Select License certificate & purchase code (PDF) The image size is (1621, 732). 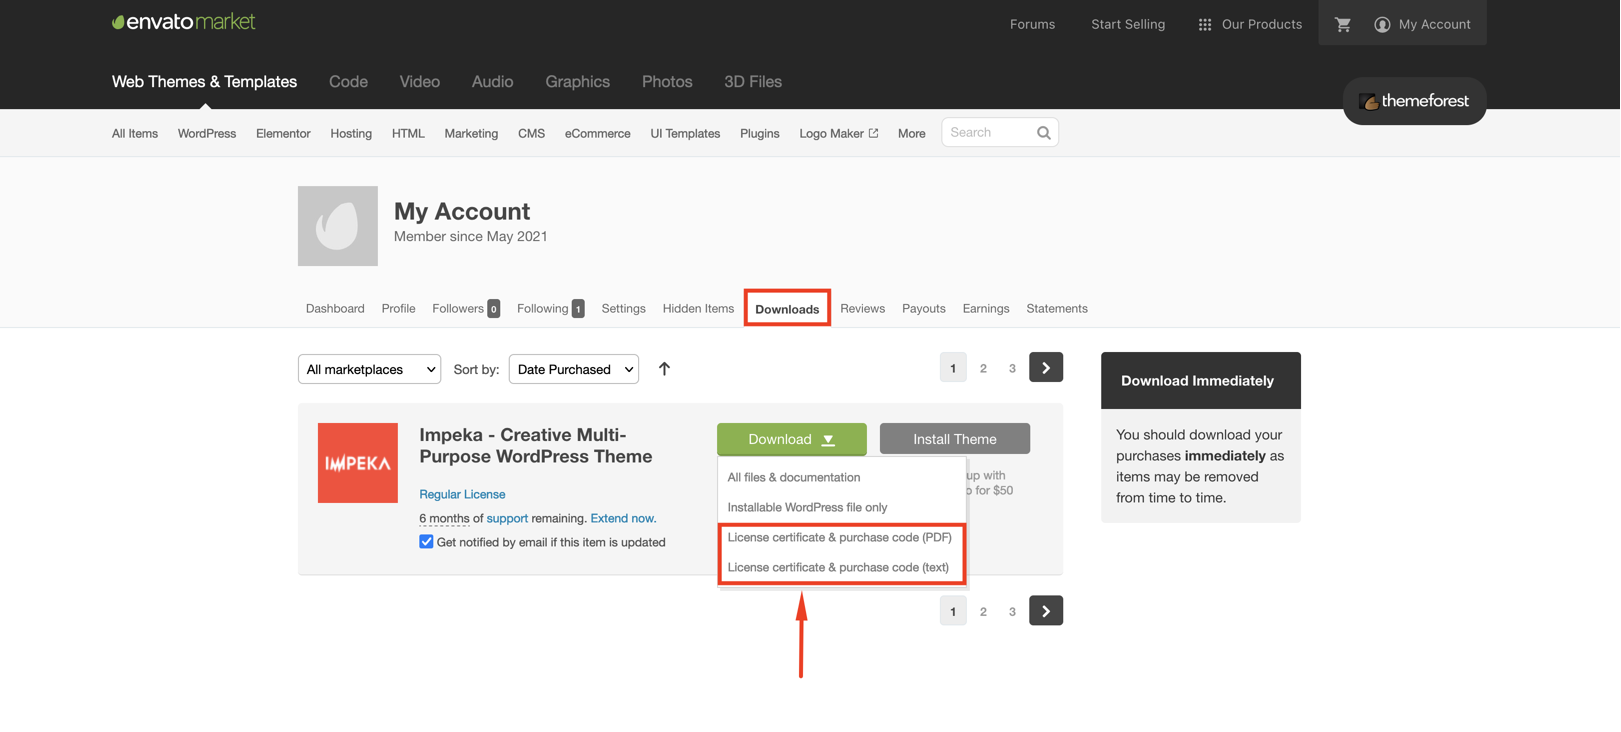point(839,537)
